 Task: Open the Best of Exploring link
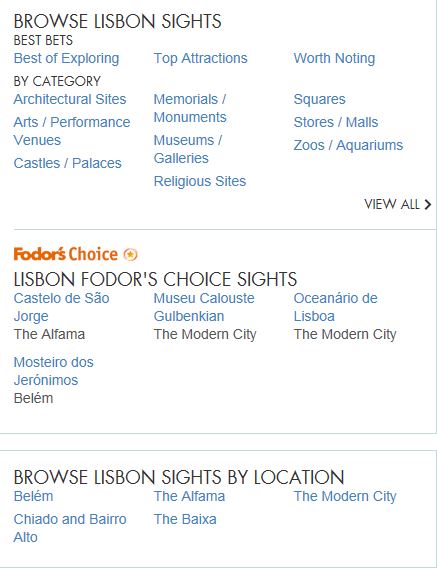pyautogui.click(x=66, y=58)
